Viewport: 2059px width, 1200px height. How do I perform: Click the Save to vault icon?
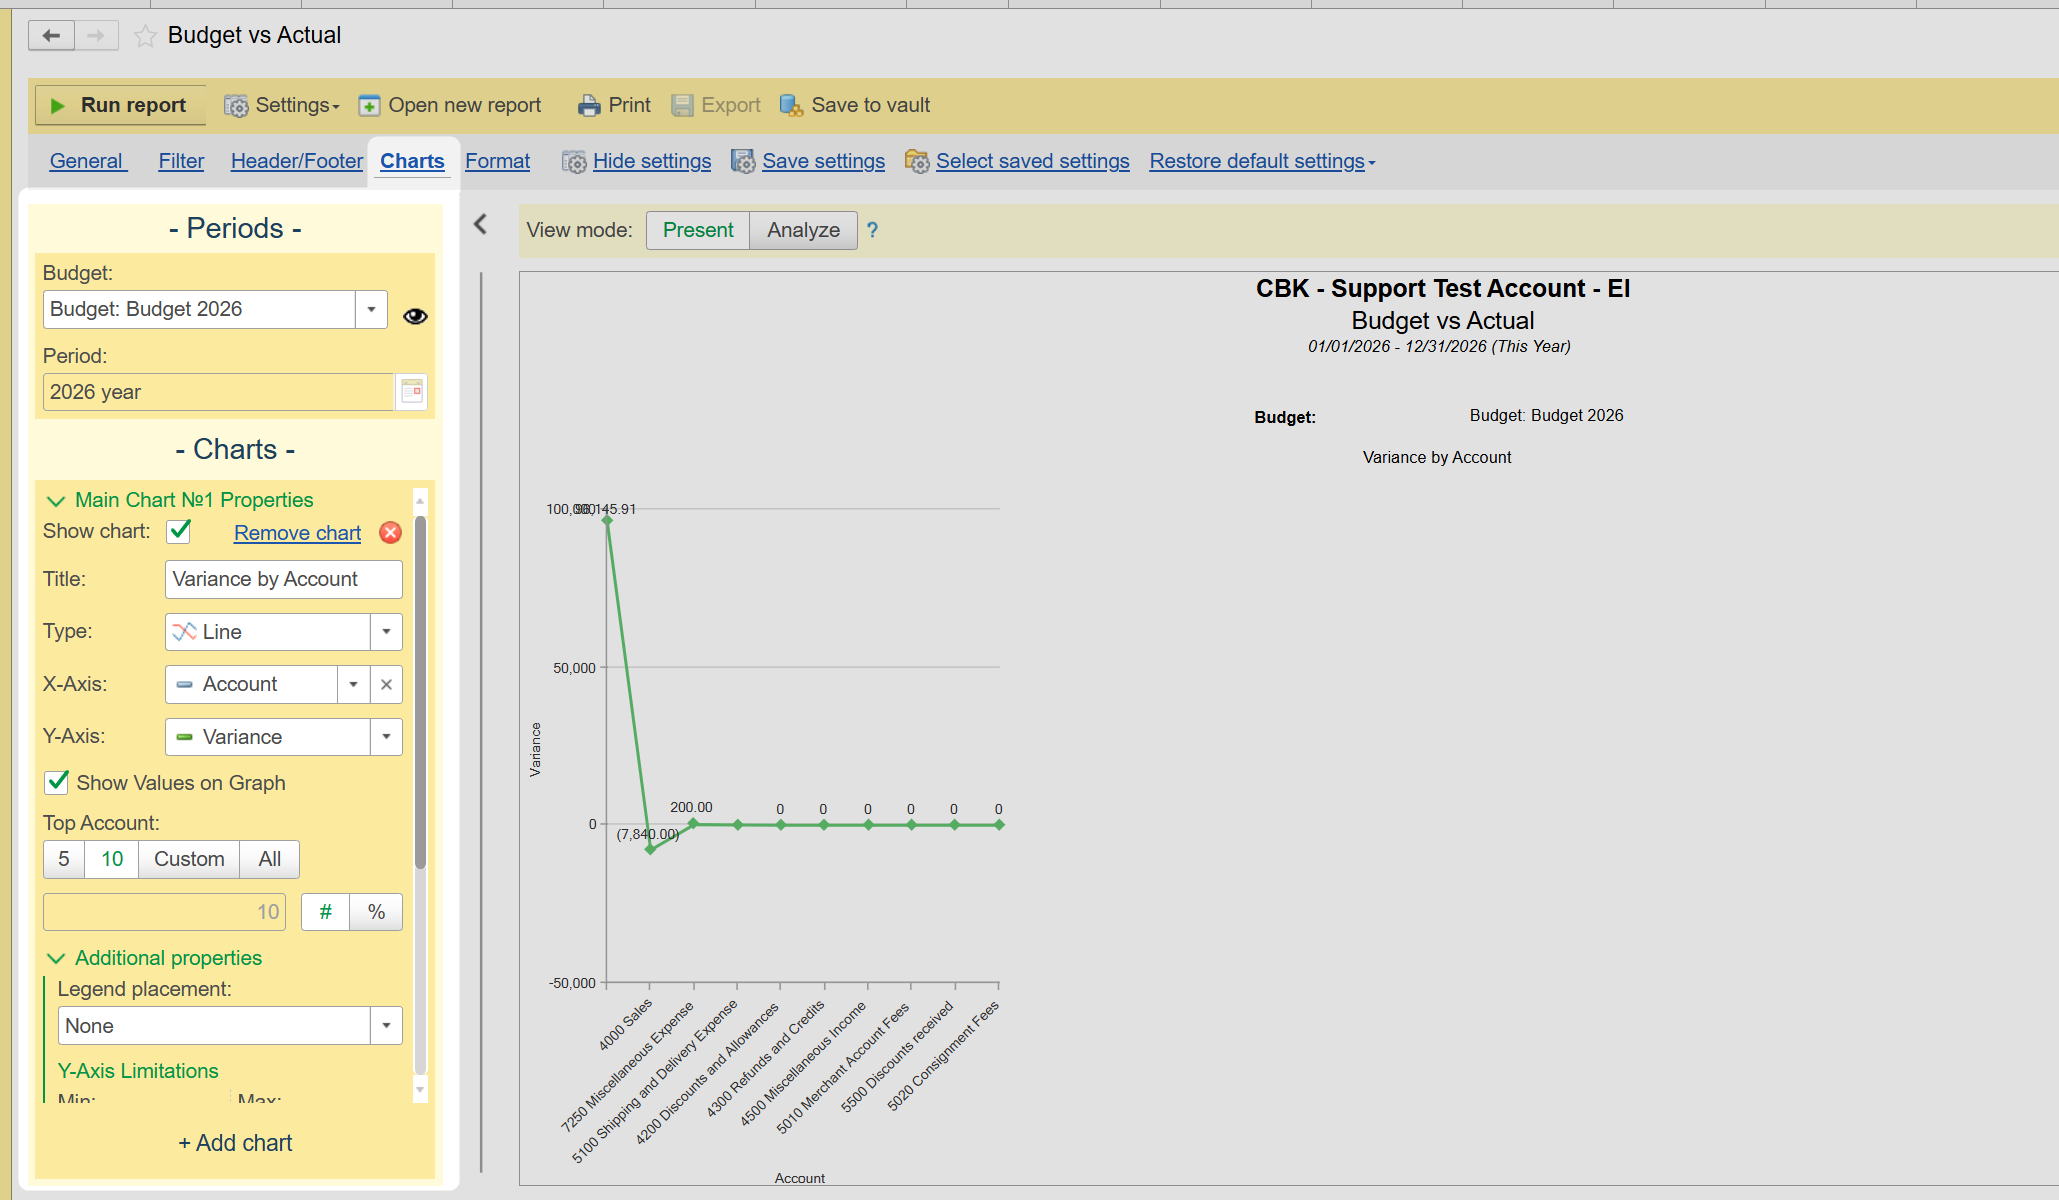pos(791,106)
